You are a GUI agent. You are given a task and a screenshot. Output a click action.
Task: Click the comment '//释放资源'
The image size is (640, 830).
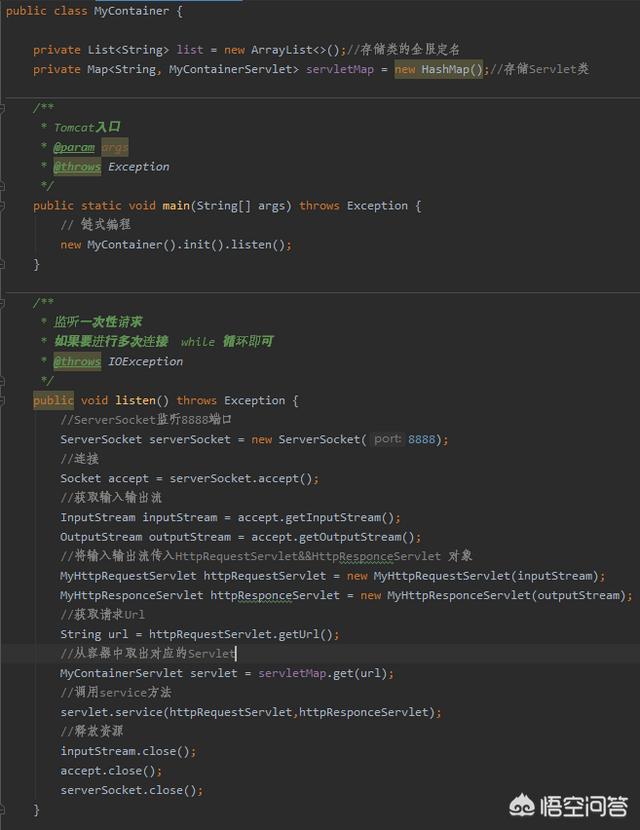pos(92,732)
